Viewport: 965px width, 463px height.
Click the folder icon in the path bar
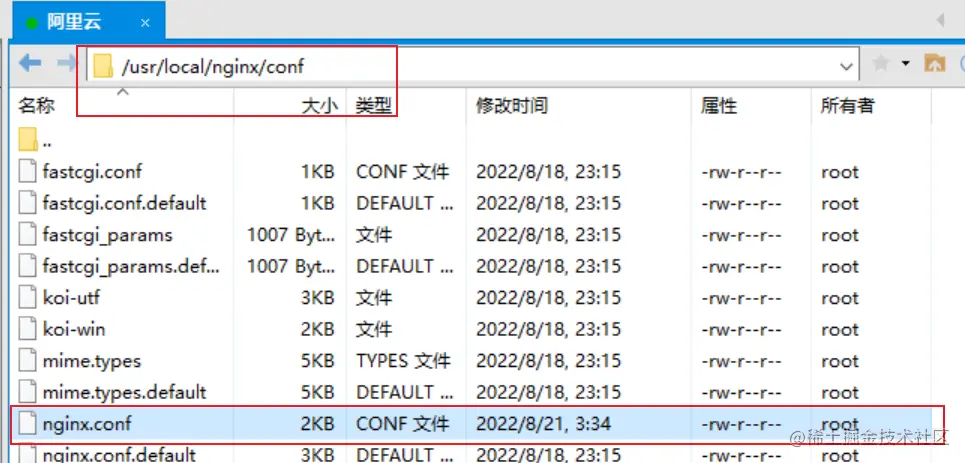(103, 65)
